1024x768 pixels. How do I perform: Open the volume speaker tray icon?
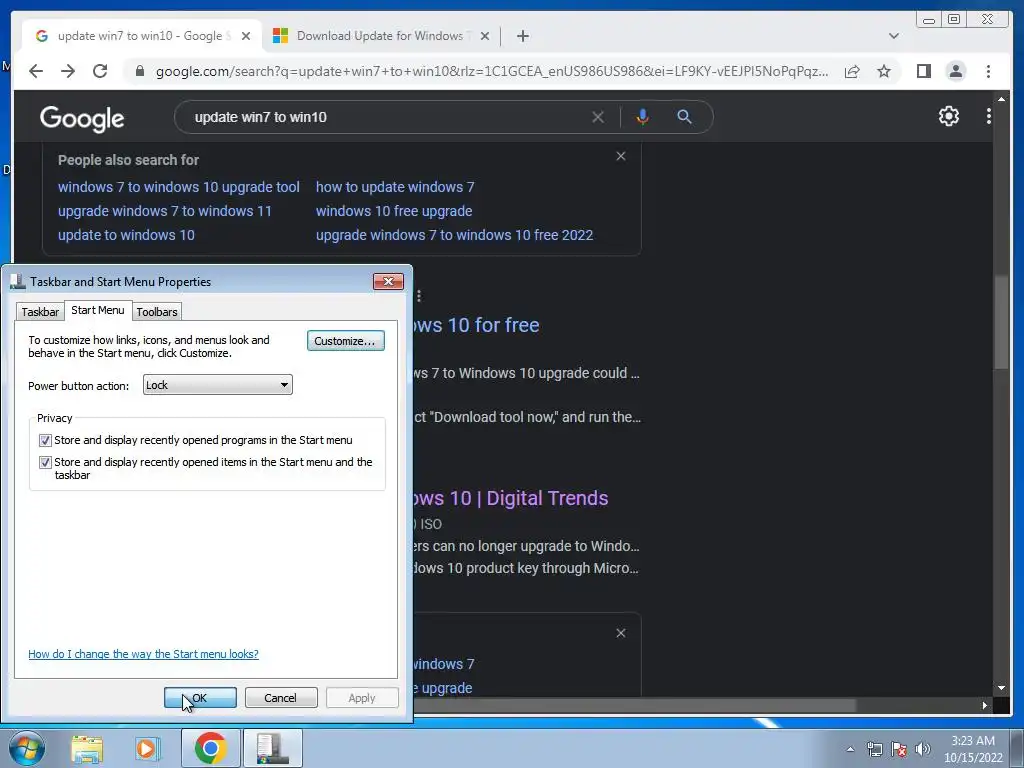click(x=922, y=749)
